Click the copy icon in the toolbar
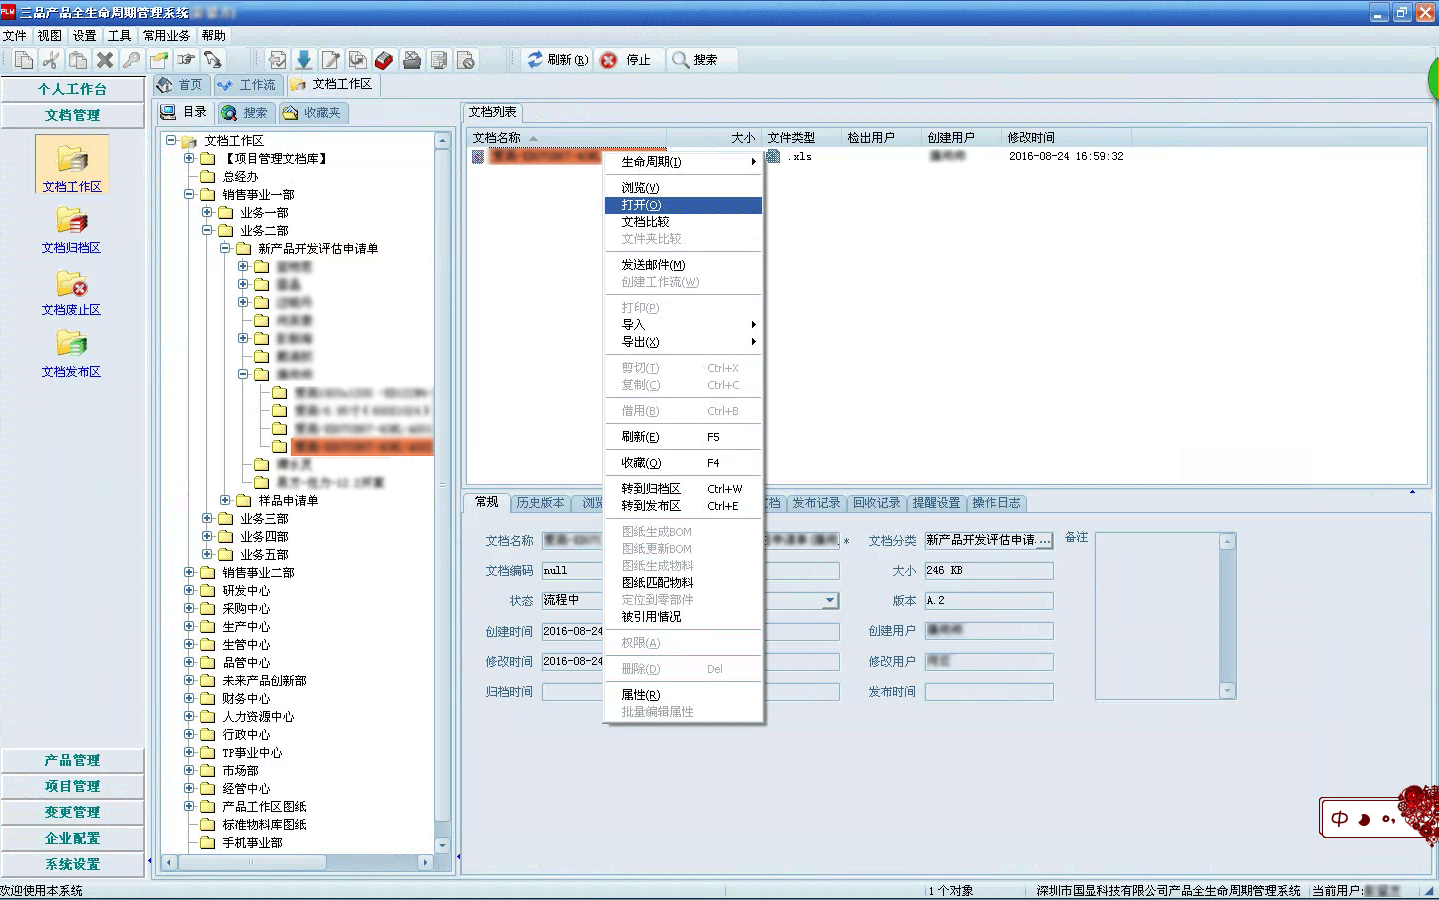This screenshot has height=900, width=1439. pyautogui.click(x=24, y=60)
